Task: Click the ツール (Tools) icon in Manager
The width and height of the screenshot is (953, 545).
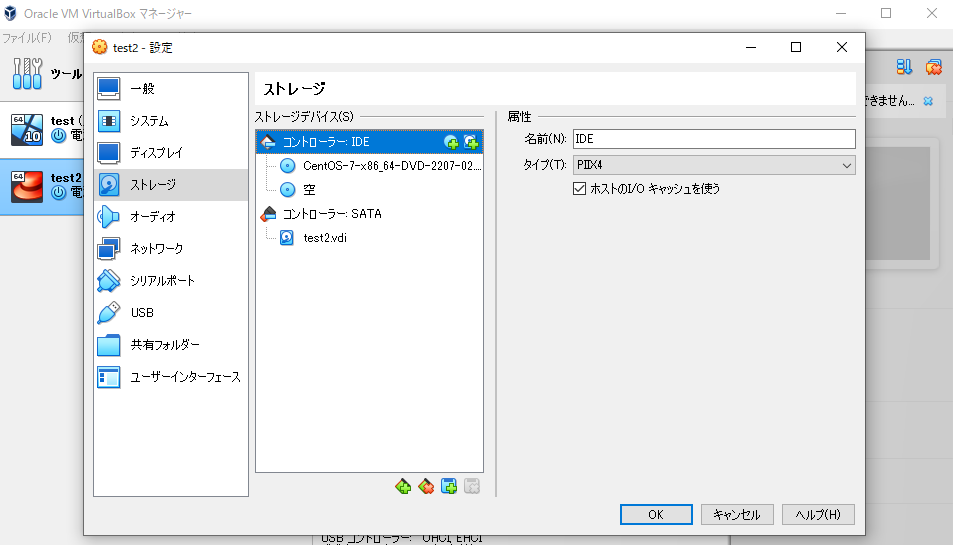Action: point(28,74)
